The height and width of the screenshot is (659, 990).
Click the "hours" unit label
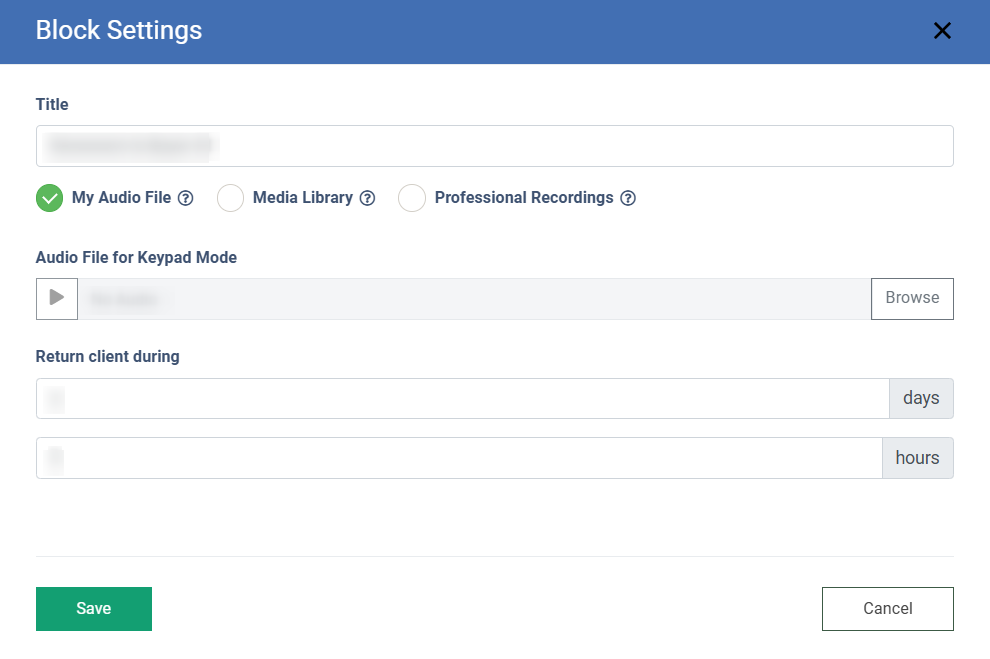[917, 458]
